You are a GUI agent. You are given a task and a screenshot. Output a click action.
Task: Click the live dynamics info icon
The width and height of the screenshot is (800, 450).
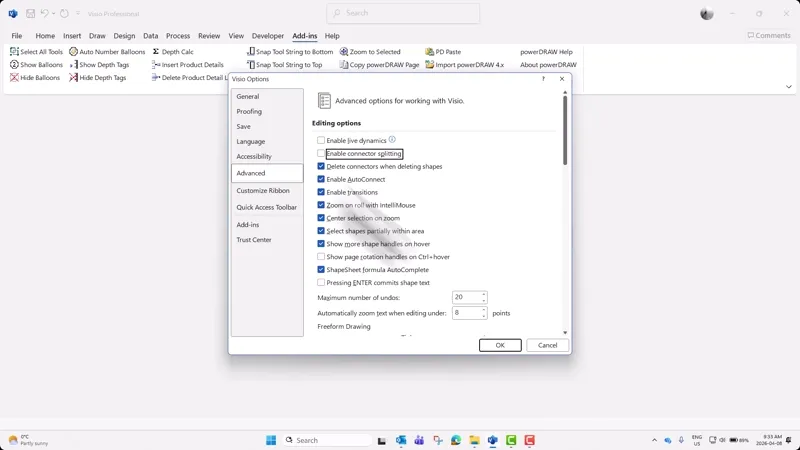coord(392,139)
